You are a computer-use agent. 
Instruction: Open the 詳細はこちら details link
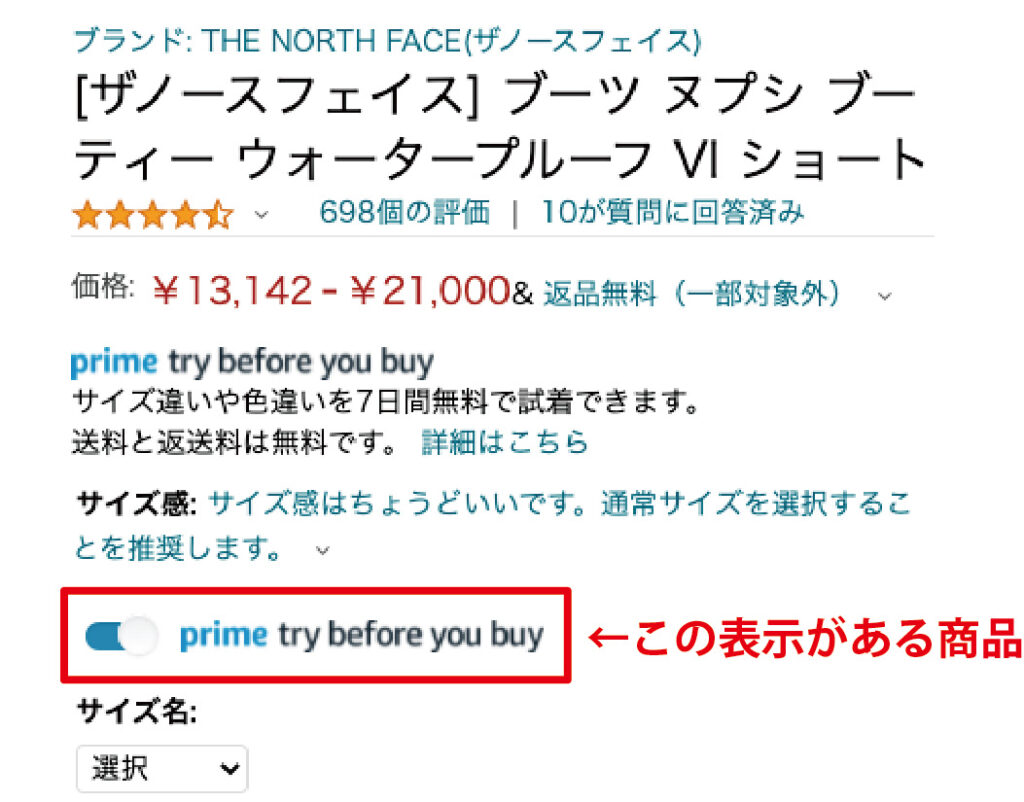pyautogui.click(x=505, y=442)
